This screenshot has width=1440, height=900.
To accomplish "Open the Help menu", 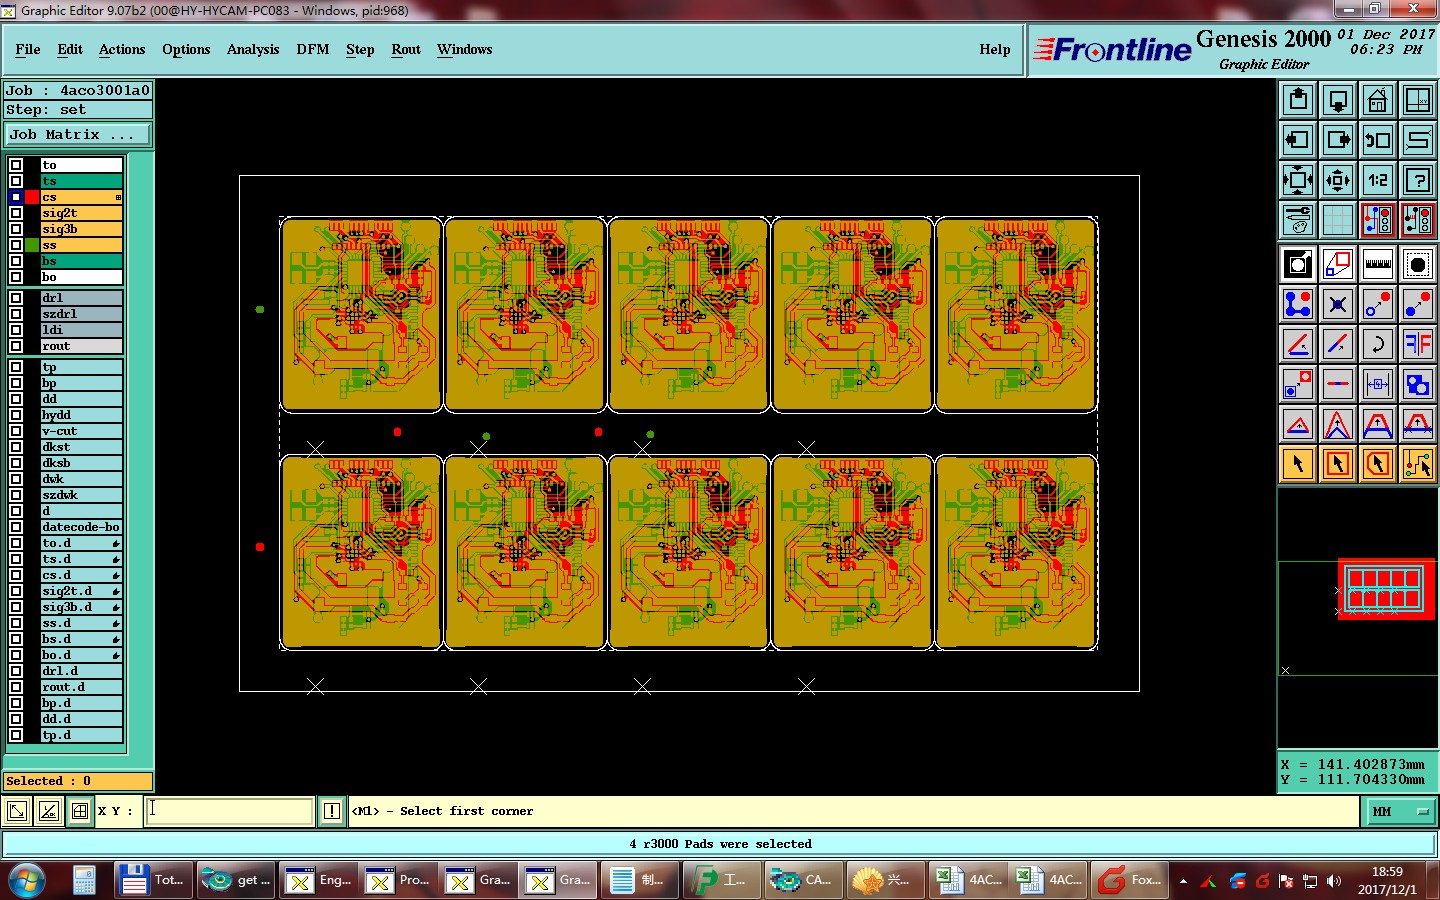I will [995, 49].
